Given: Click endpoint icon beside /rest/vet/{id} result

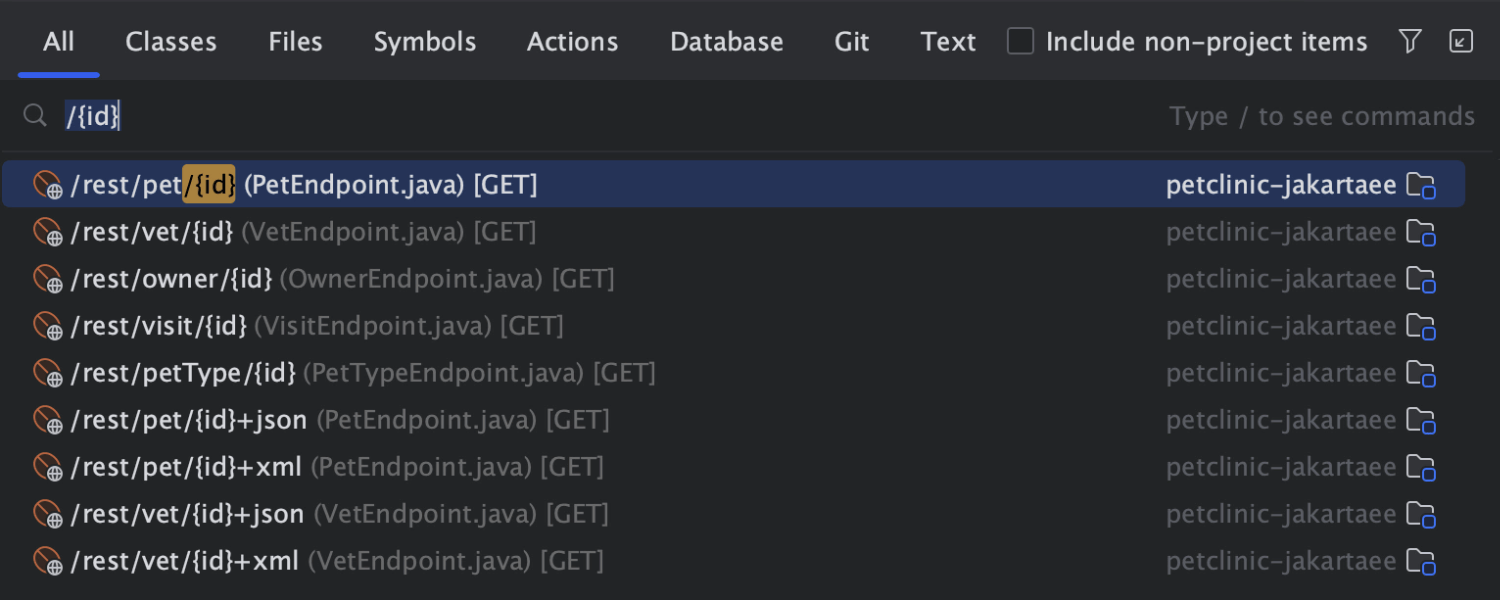Looking at the screenshot, I should pyautogui.click(x=47, y=232).
